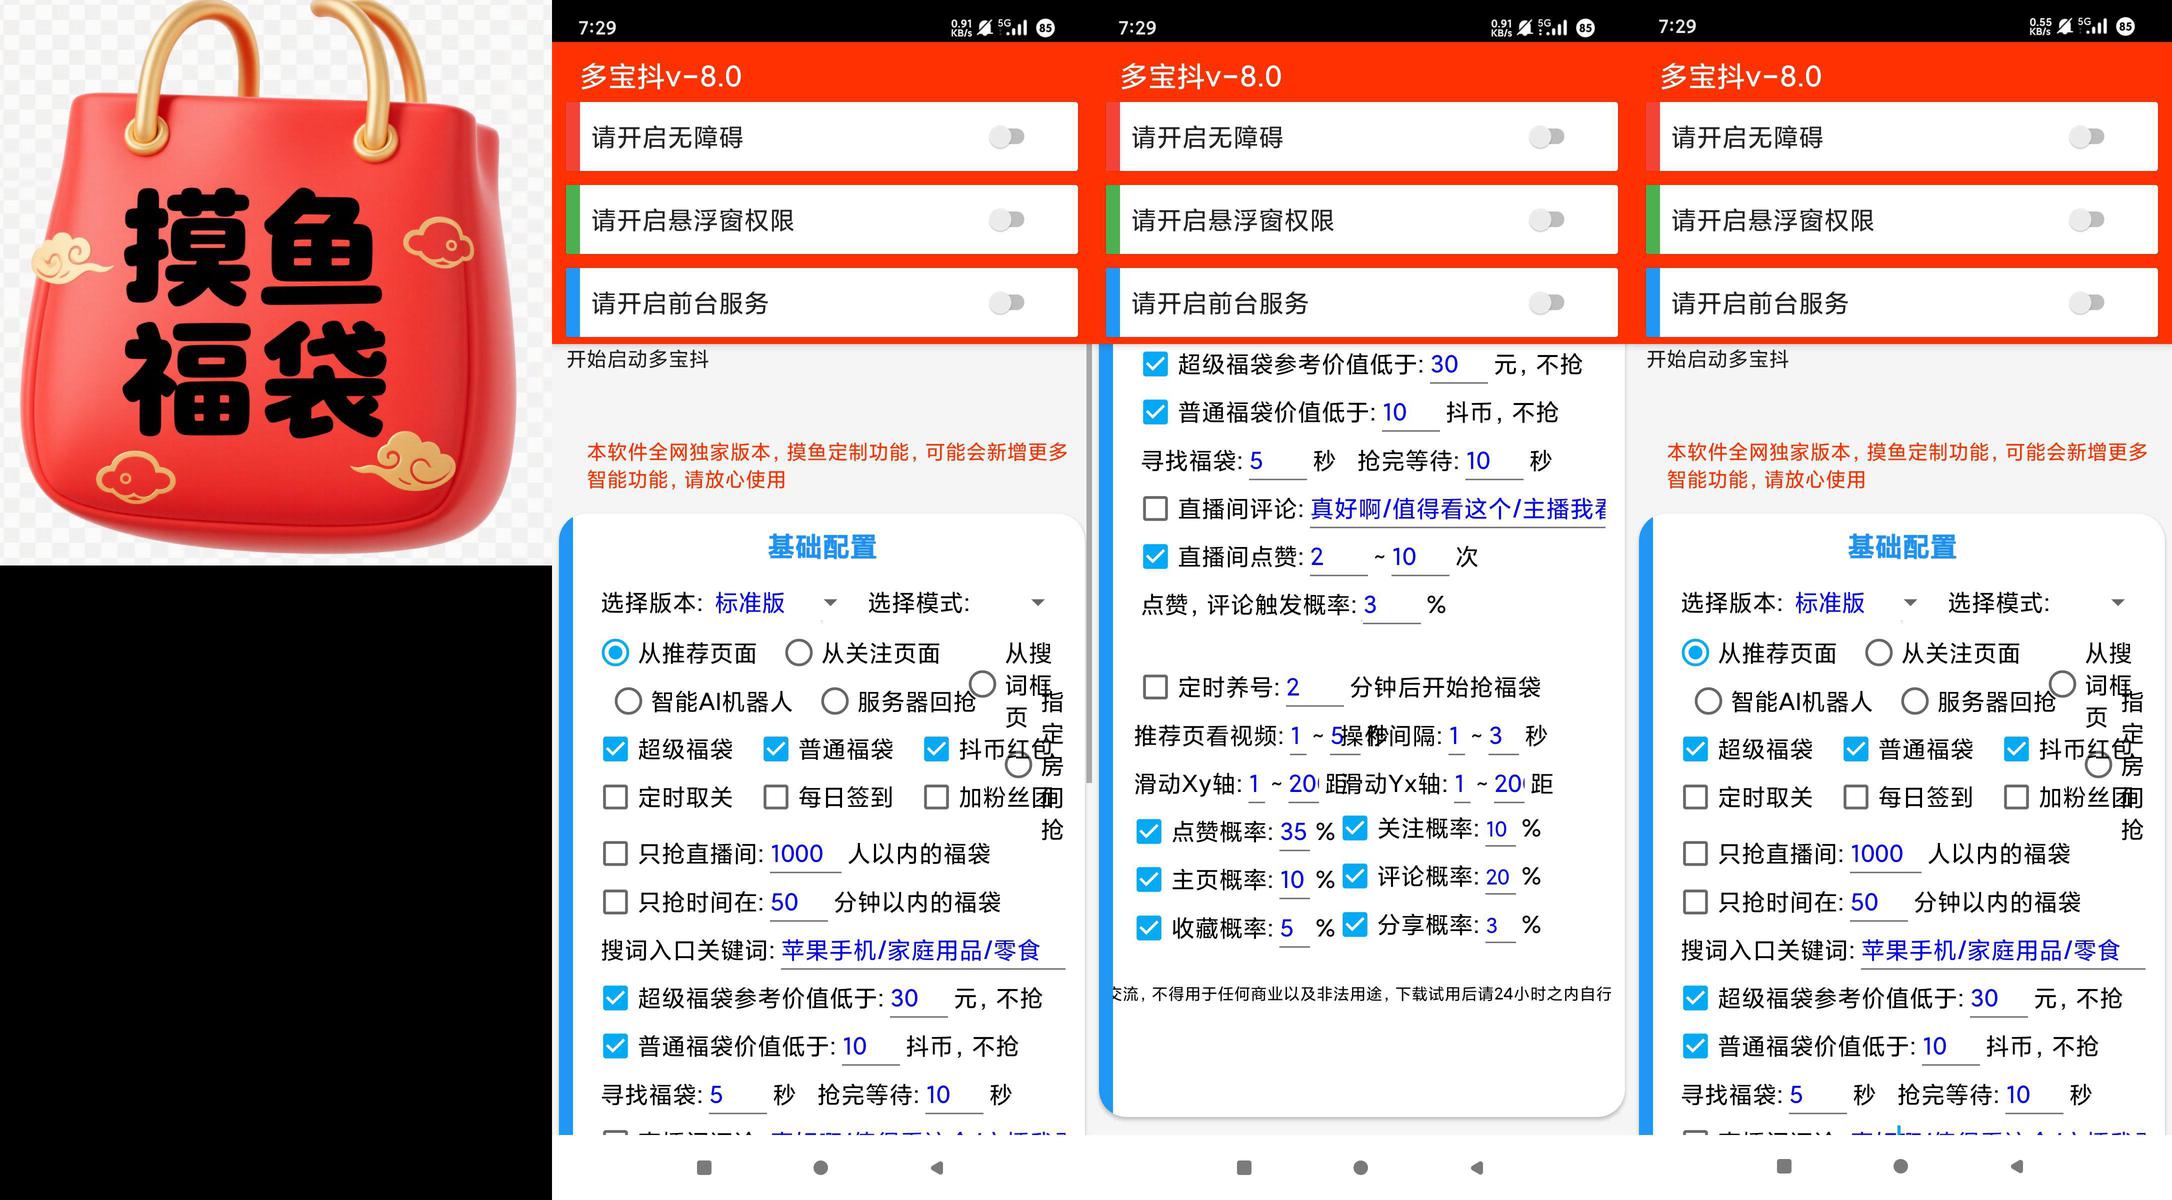The height and width of the screenshot is (1200, 2172).
Task: Tap home circle in leftmost phone's navigation bar
Action: click(820, 1167)
